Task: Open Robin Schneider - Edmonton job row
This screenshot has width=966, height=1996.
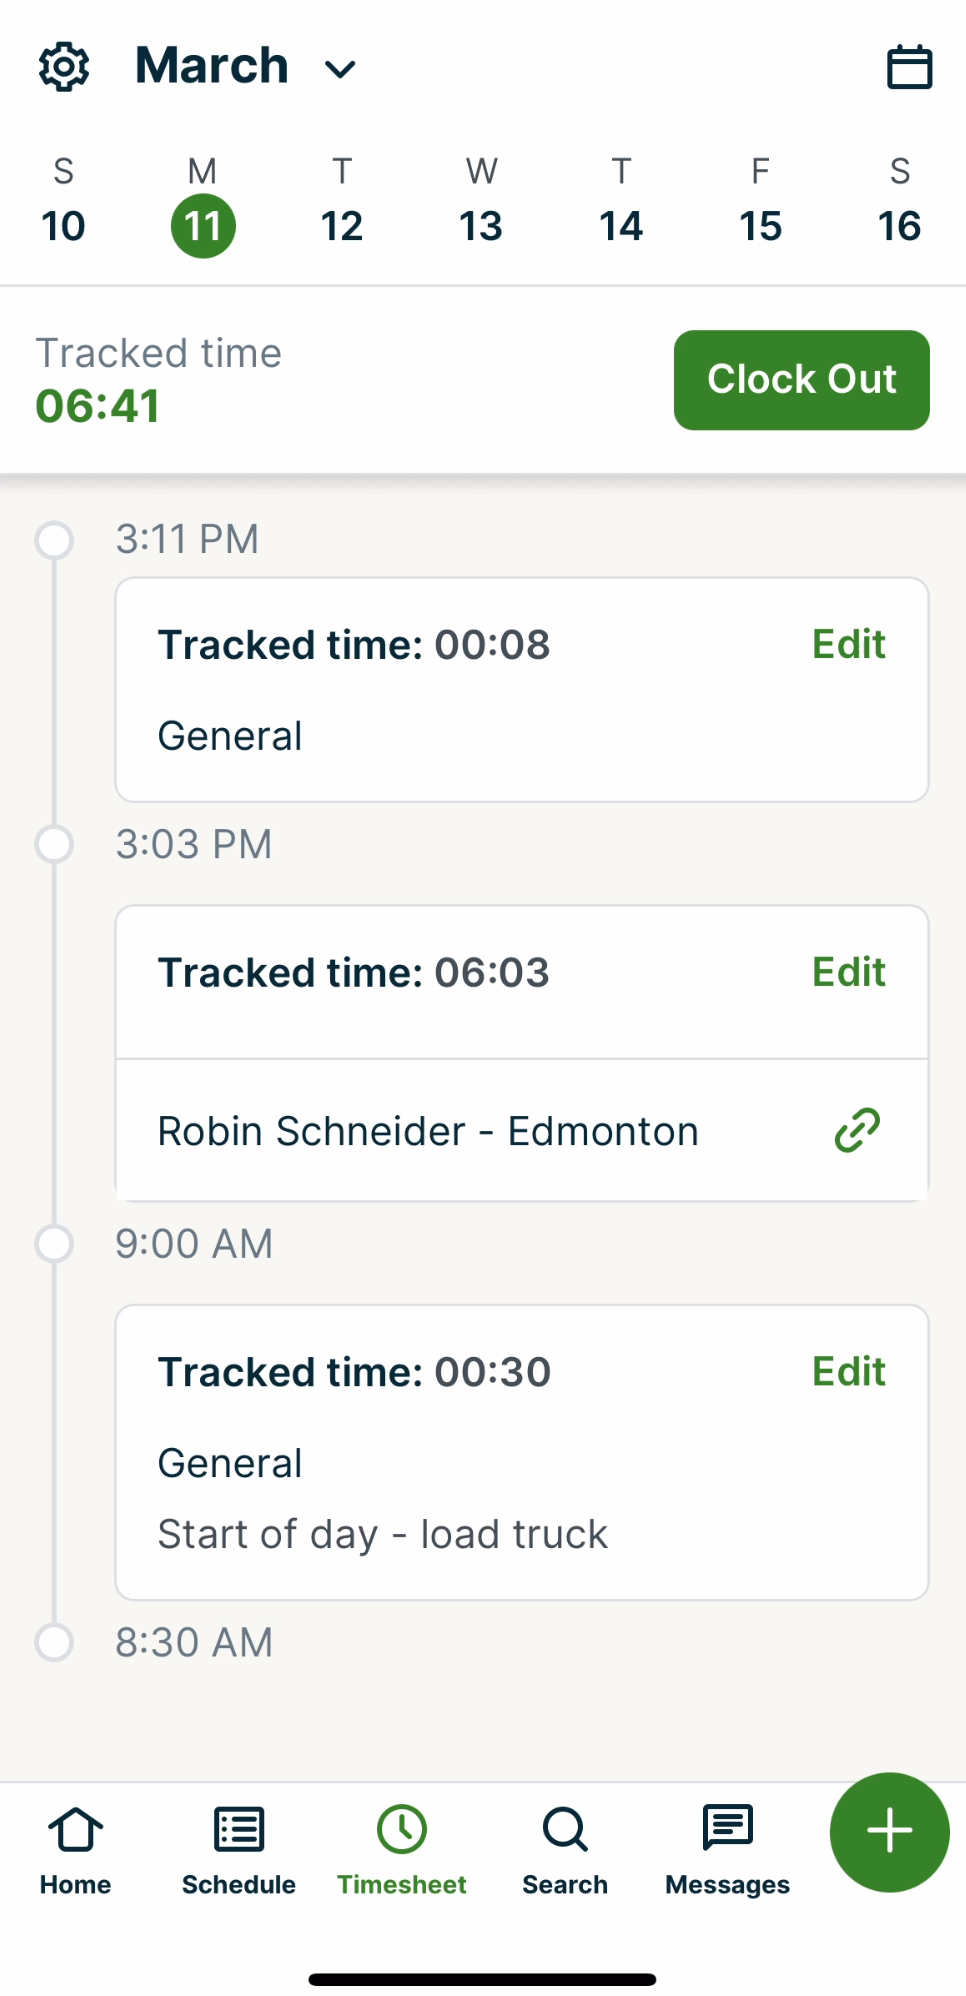Action: click(x=428, y=1131)
